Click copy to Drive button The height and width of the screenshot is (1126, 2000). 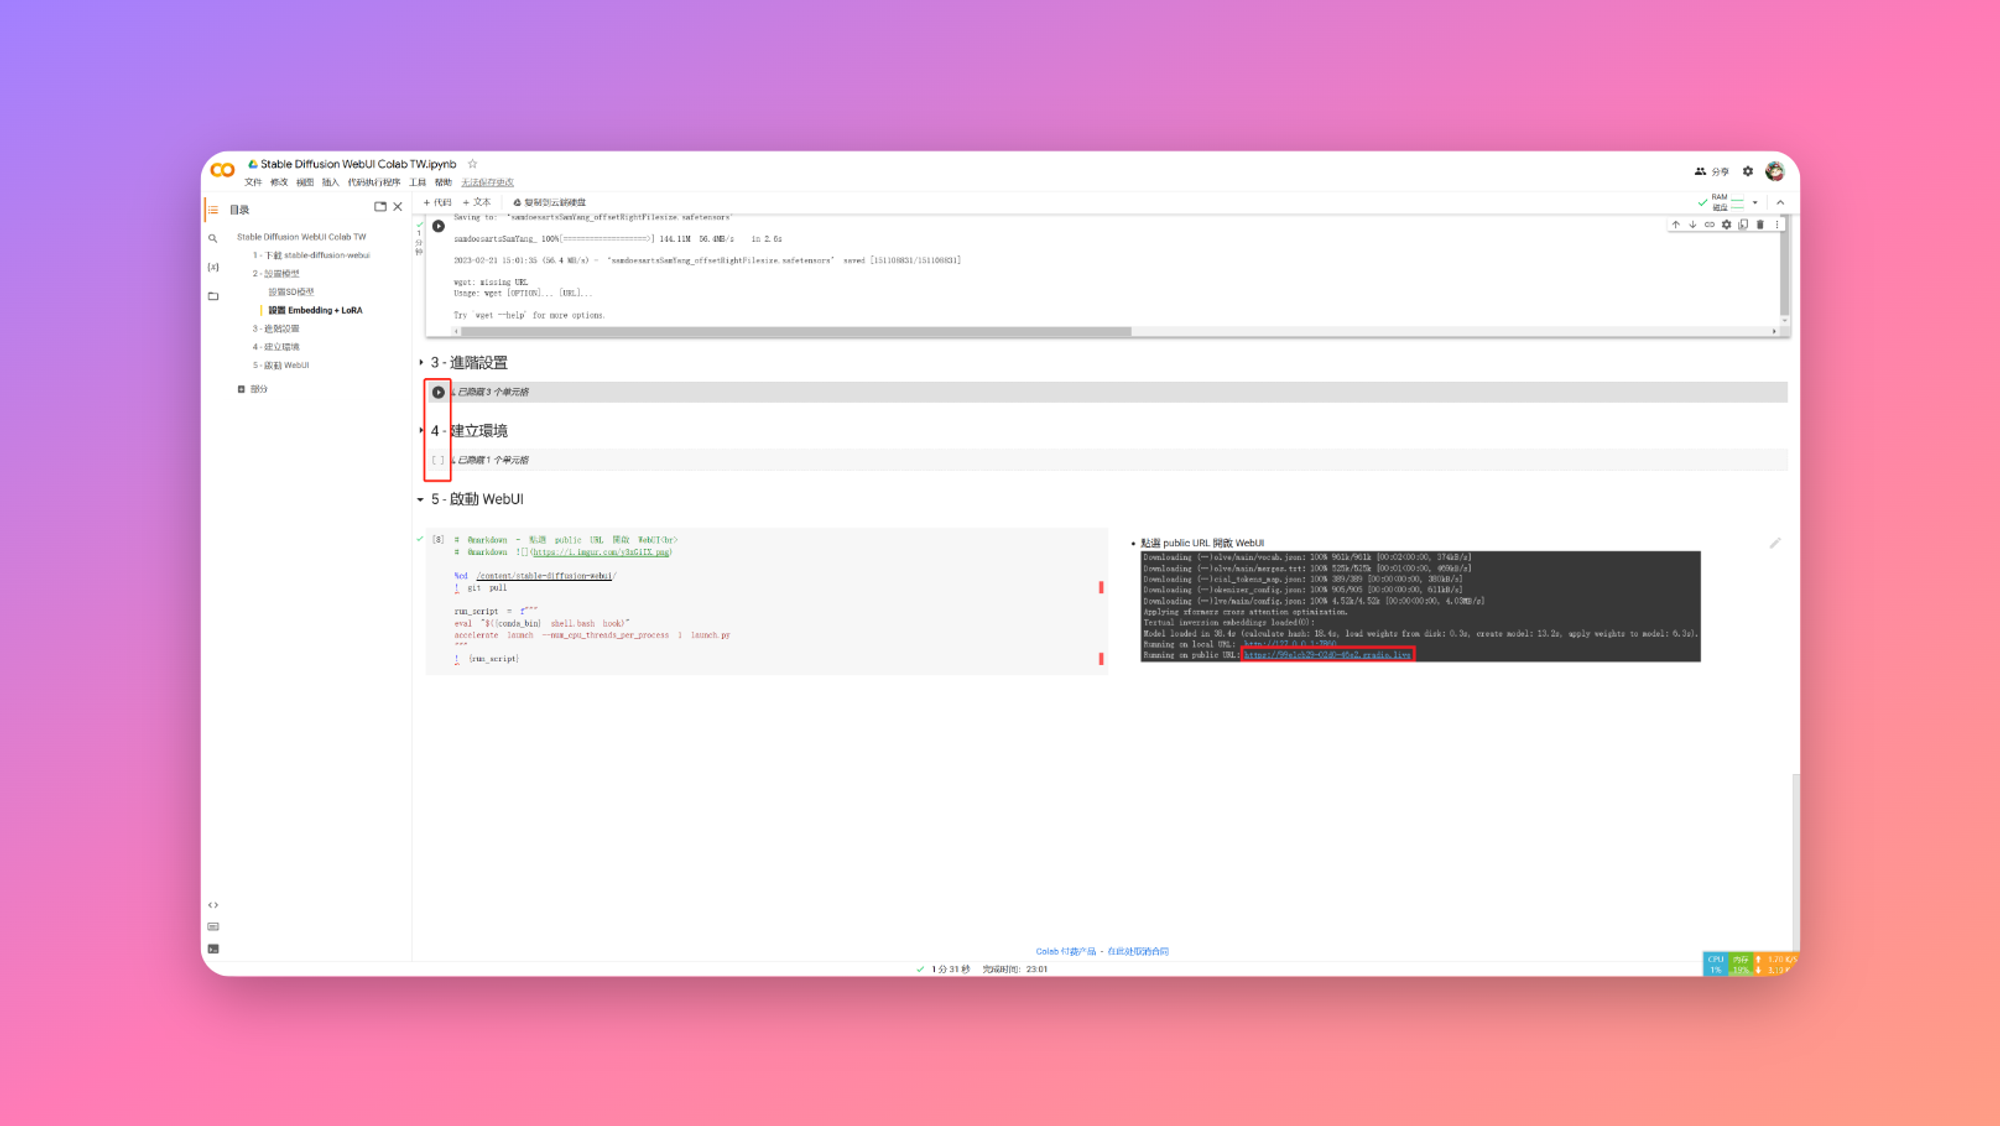[550, 203]
